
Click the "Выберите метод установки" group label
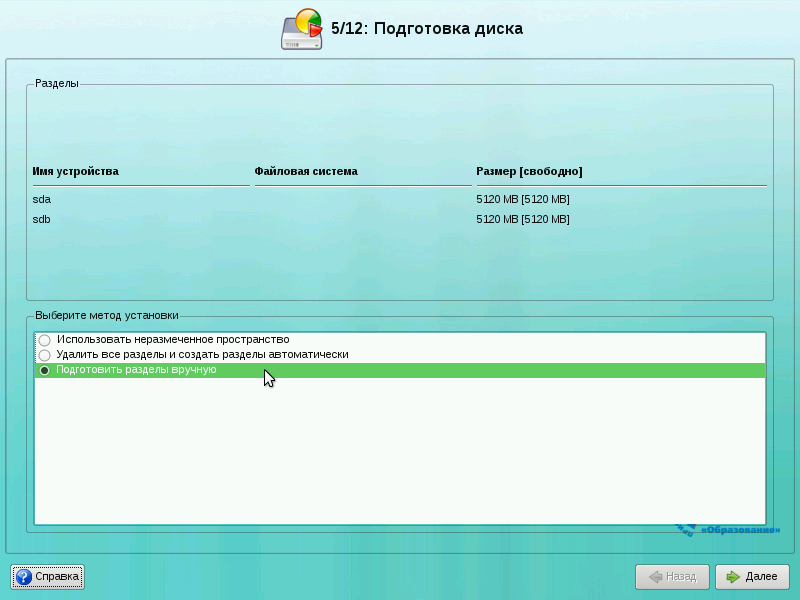coord(107,315)
